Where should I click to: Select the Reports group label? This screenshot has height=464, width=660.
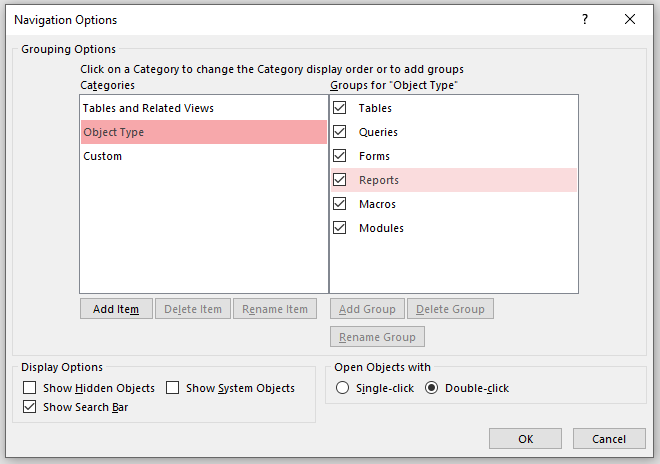click(x=379, y=180)
